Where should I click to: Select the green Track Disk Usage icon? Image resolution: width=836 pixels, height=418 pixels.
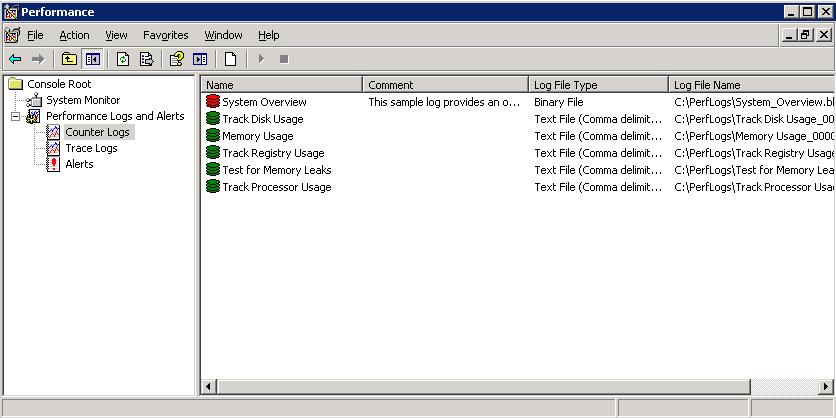coord(213,119)
